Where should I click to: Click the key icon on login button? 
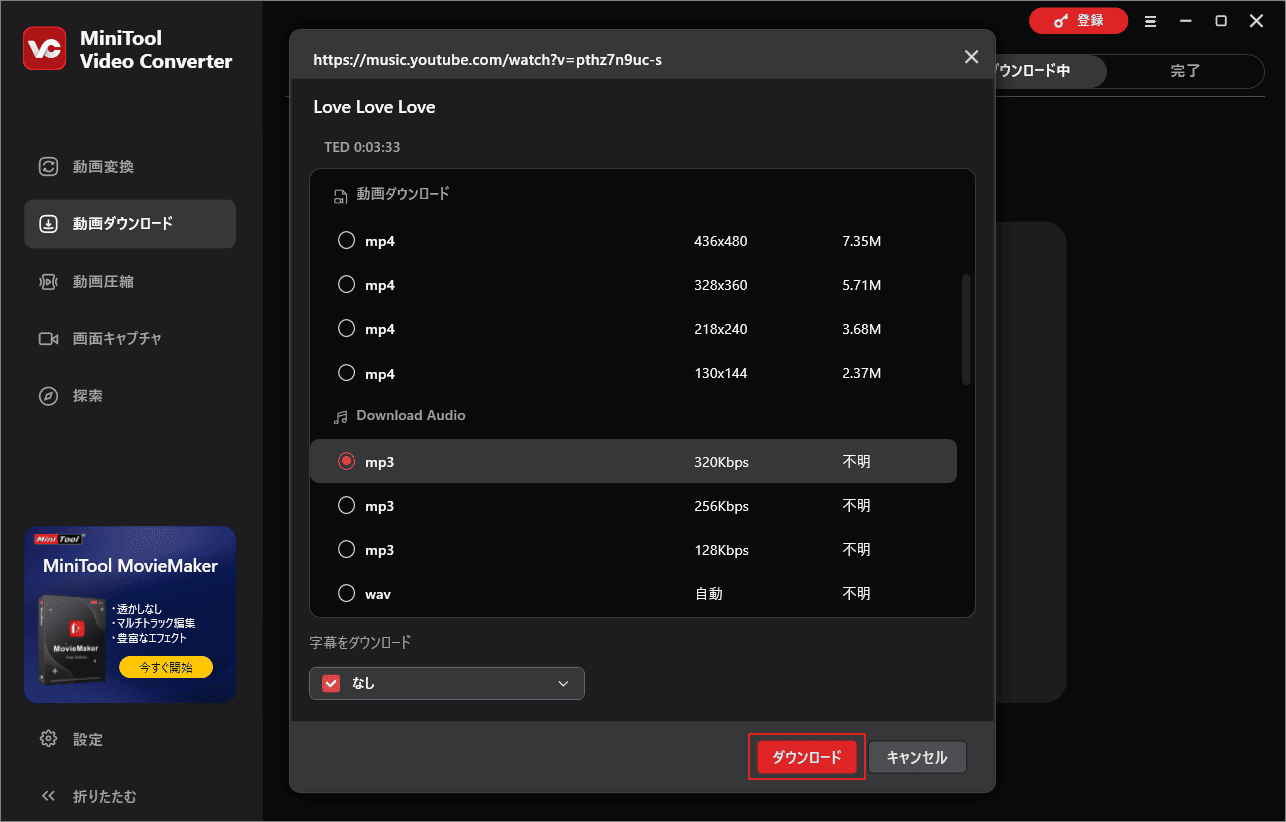pos(1059,21)
